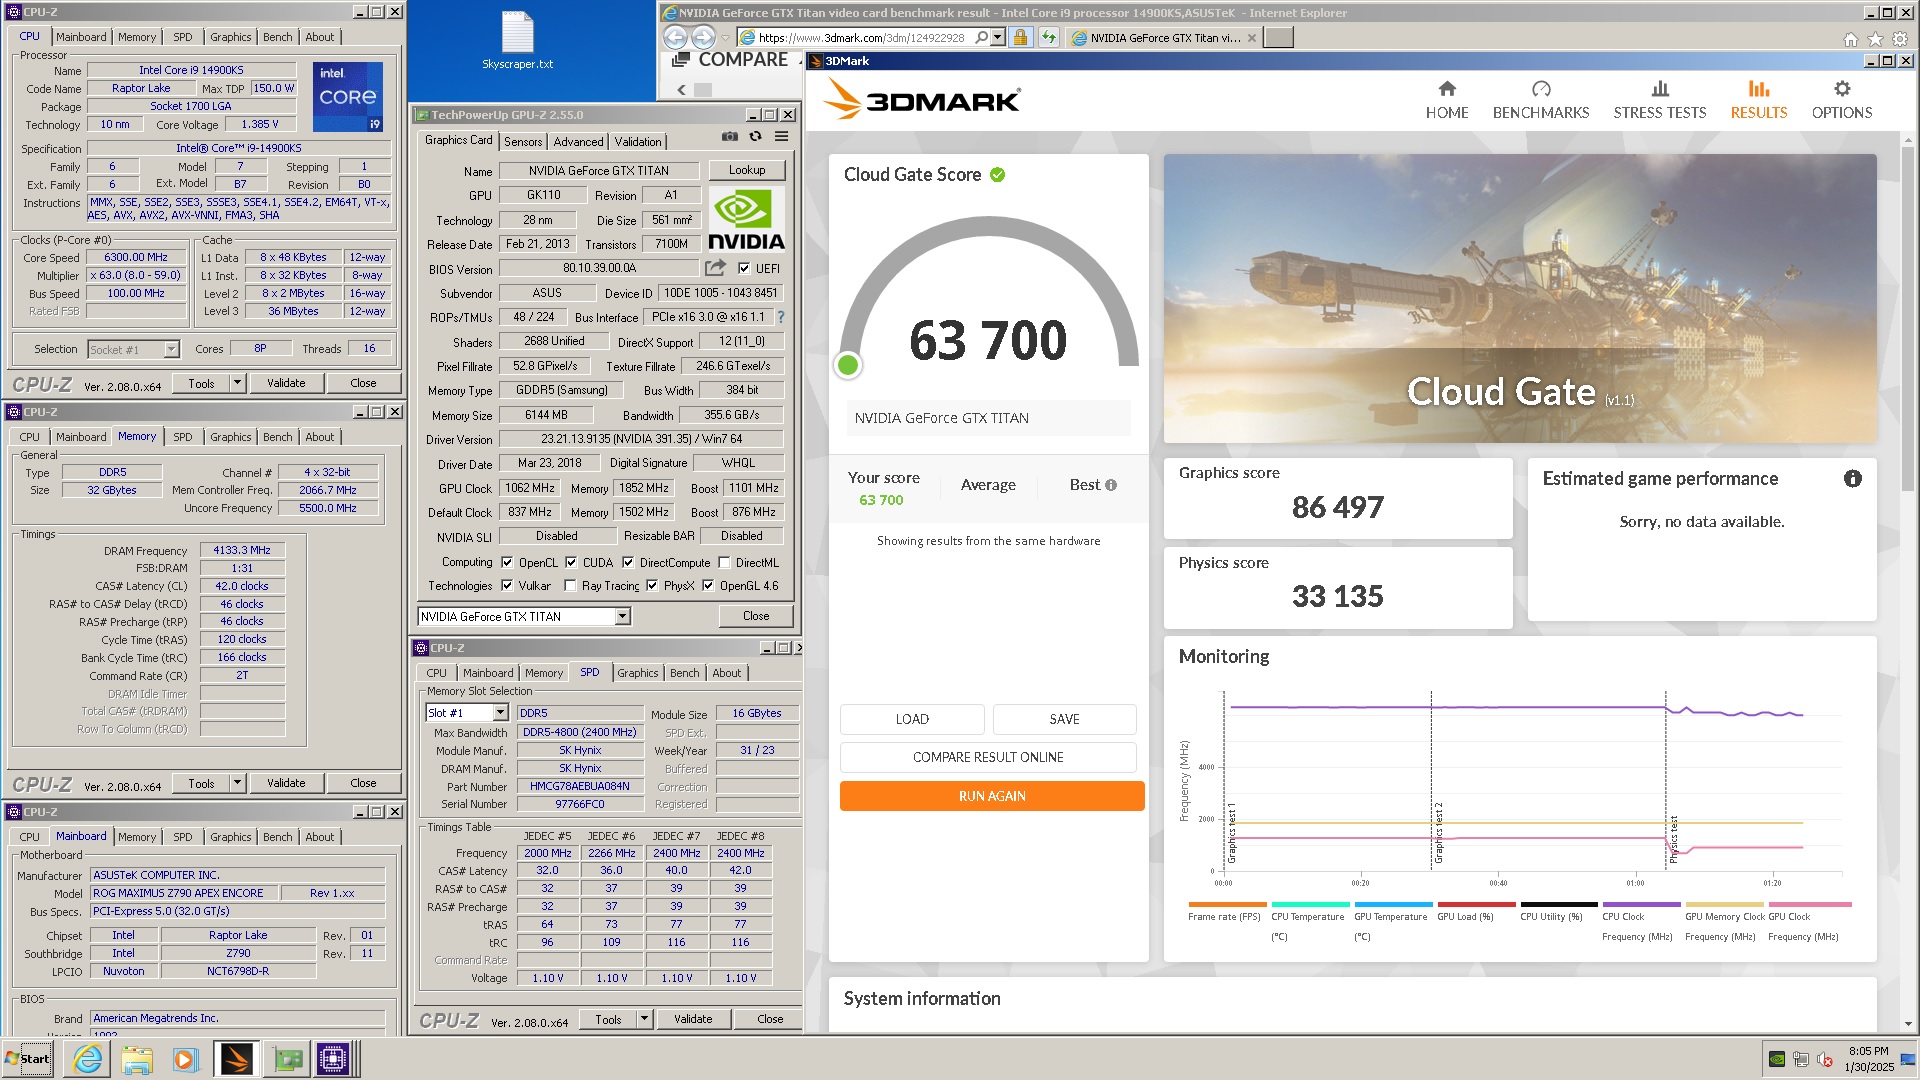Screen dimensions: 1920x1080
Task: Click the 3DMark taskbar icon
Action: pyautogui.click(x=236, y=1059)
